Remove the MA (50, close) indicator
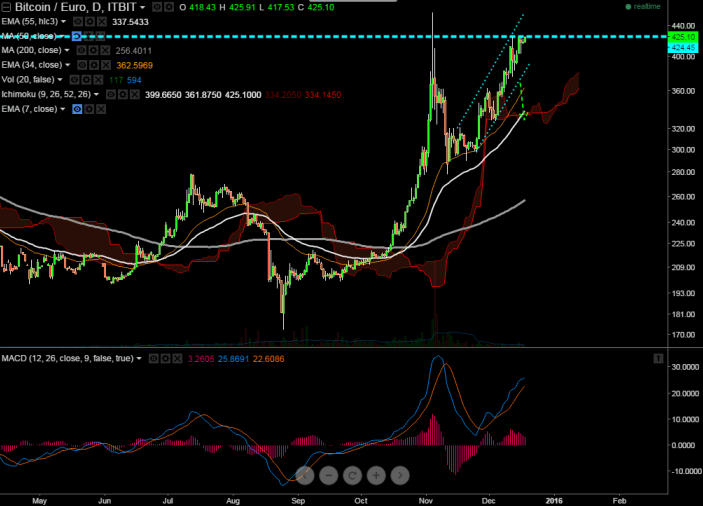 pyautogui.click(x=101, y=36)
